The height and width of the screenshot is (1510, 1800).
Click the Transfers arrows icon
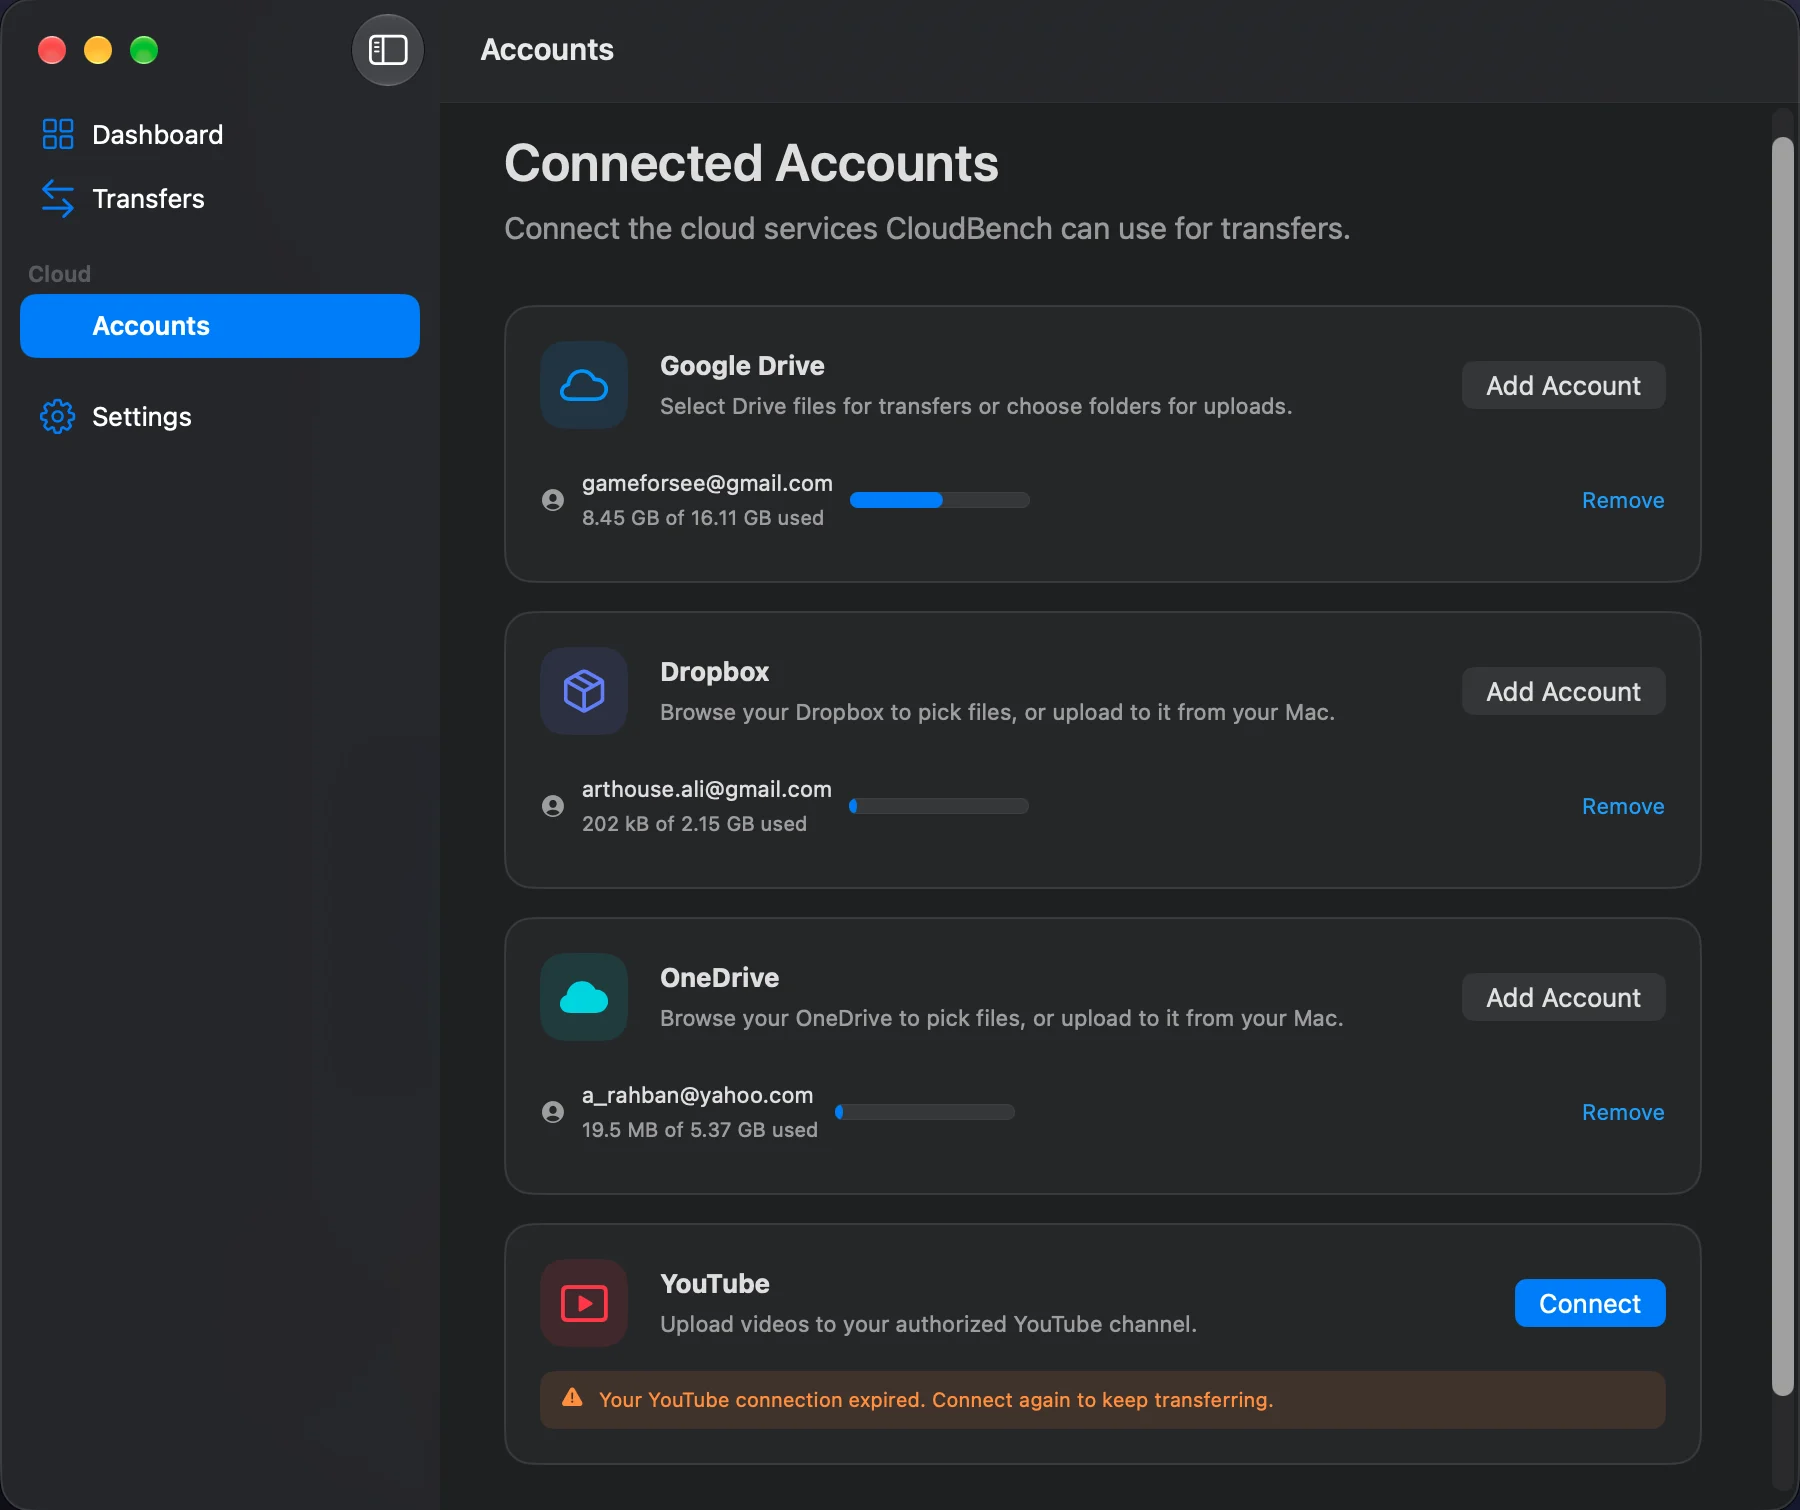tap(58, 198)
